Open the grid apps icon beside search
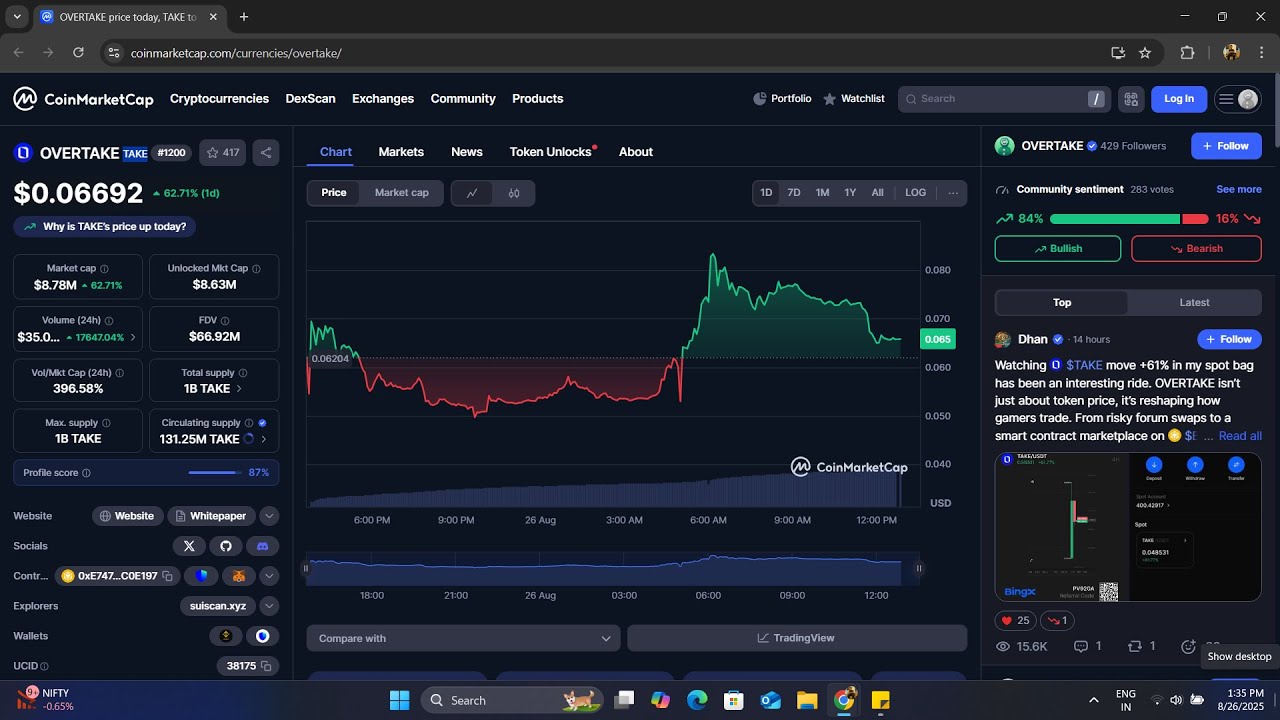The width and height of the screenshot is (1280, 720). click(x=1131, y=99)
